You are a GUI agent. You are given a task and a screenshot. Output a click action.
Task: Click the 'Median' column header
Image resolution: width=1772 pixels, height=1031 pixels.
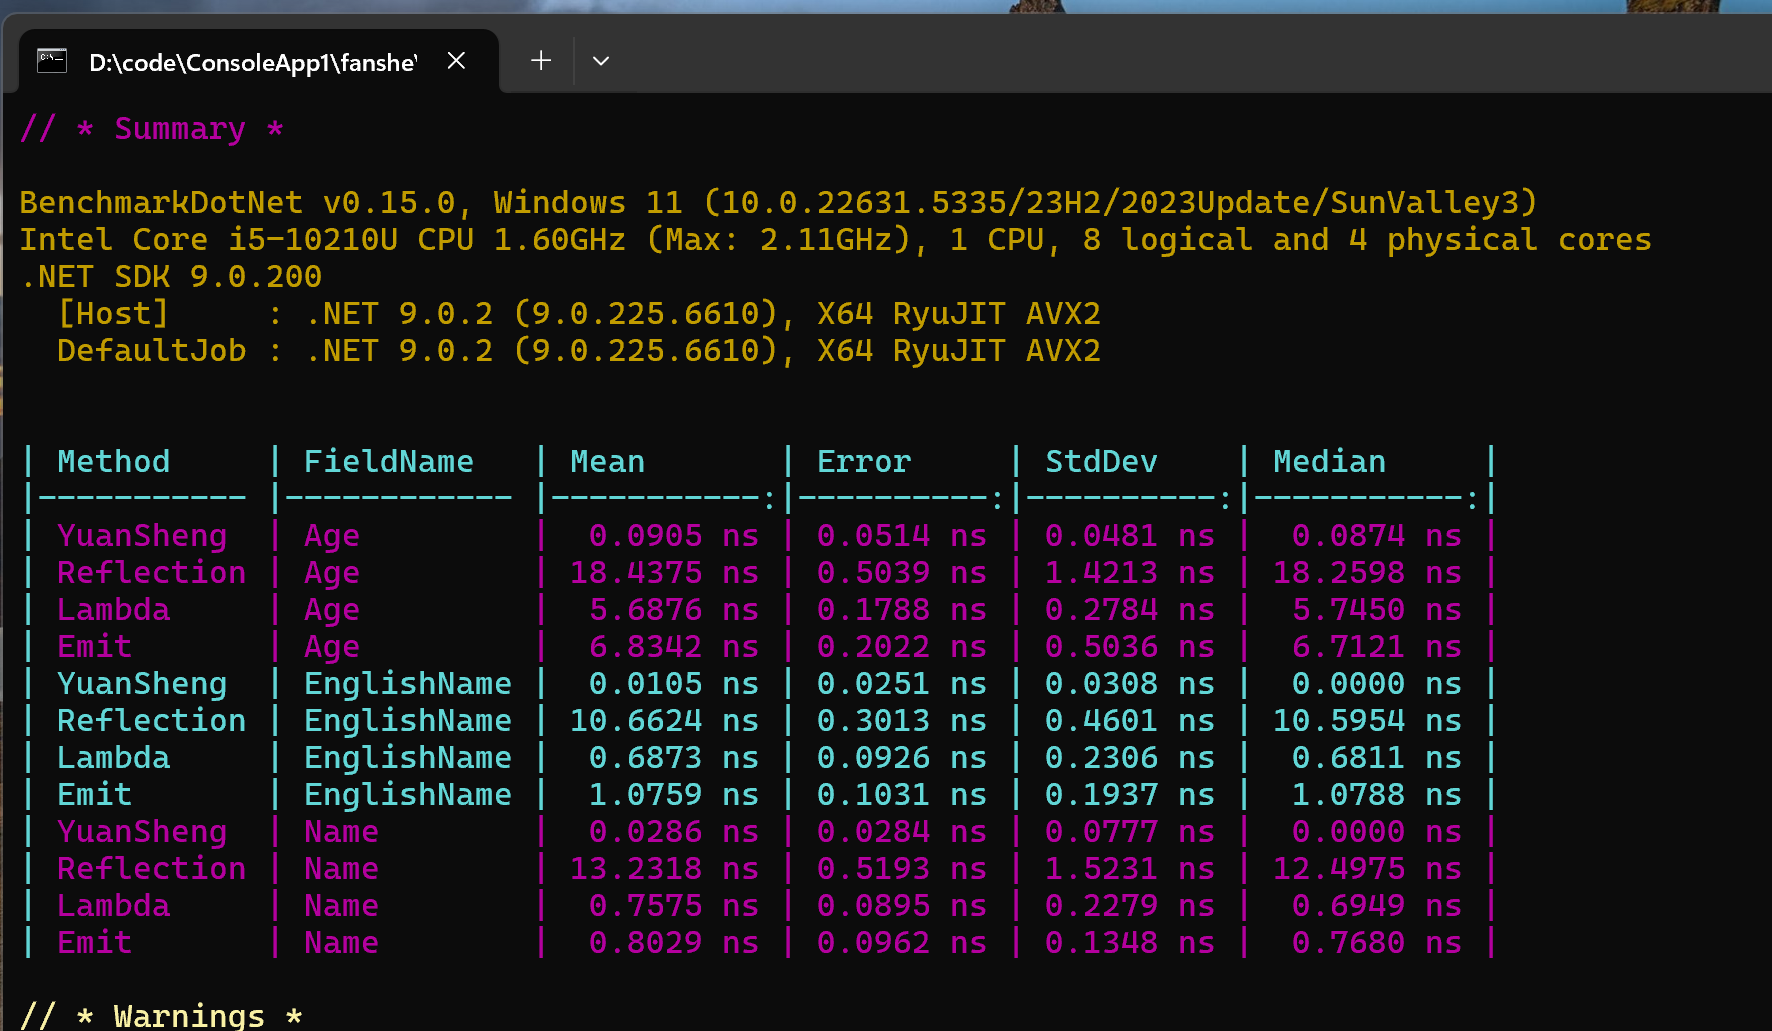(1329, 461)
